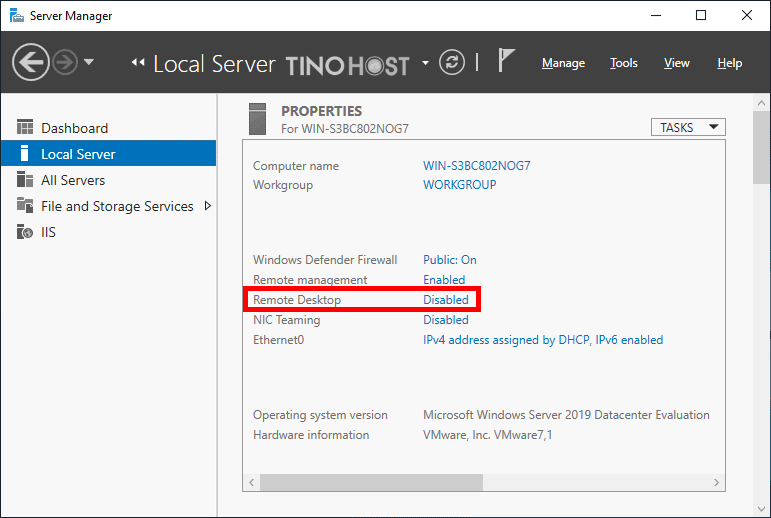
Task: Expand File and Storage Services arrow
Action: tap(208, 206)
